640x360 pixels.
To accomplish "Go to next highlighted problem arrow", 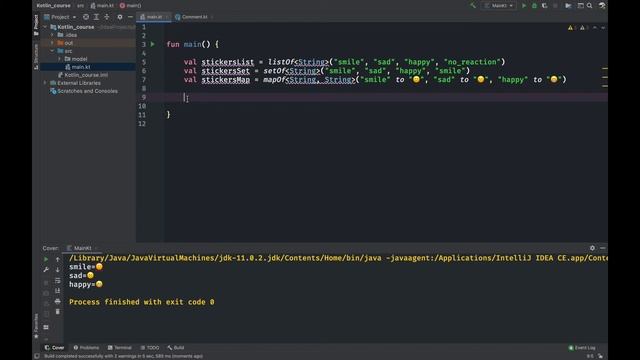I will point(603,28).
